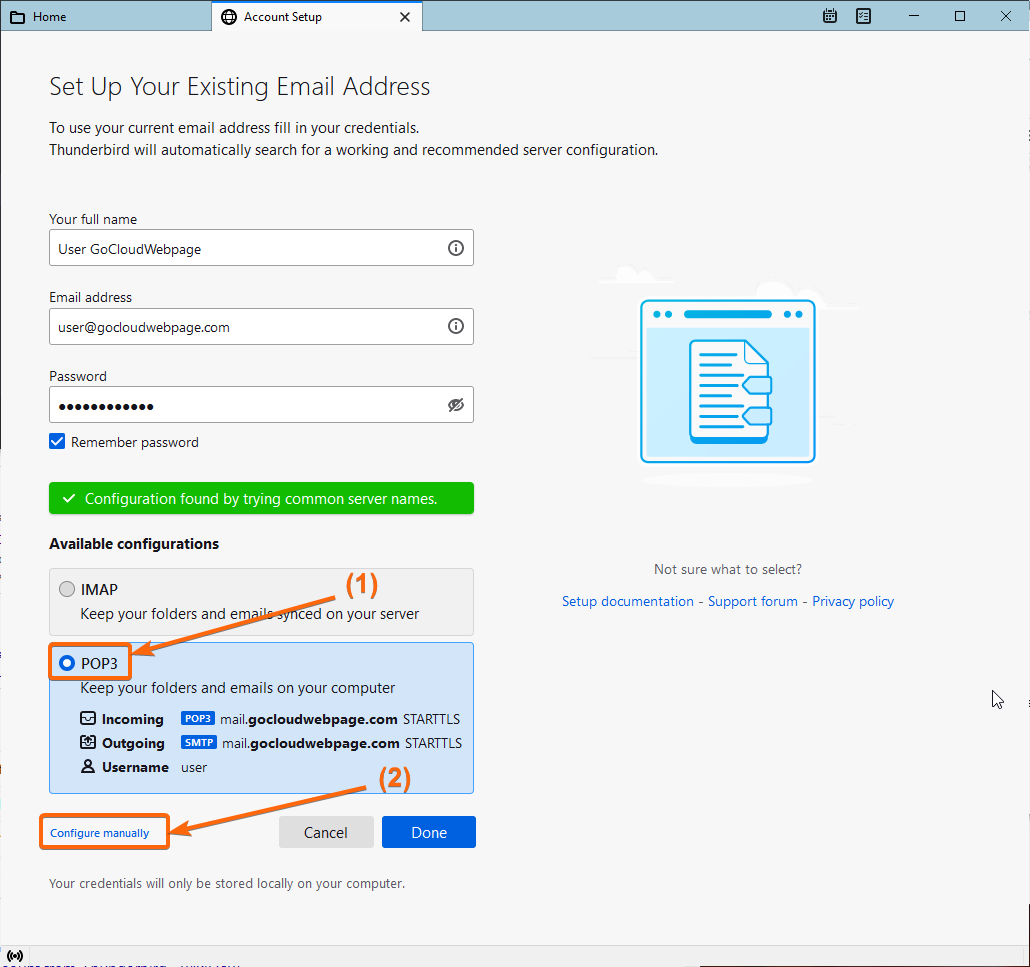Click the incoming server mail.gocloudwebpage.com text

[x=309, y=719]
